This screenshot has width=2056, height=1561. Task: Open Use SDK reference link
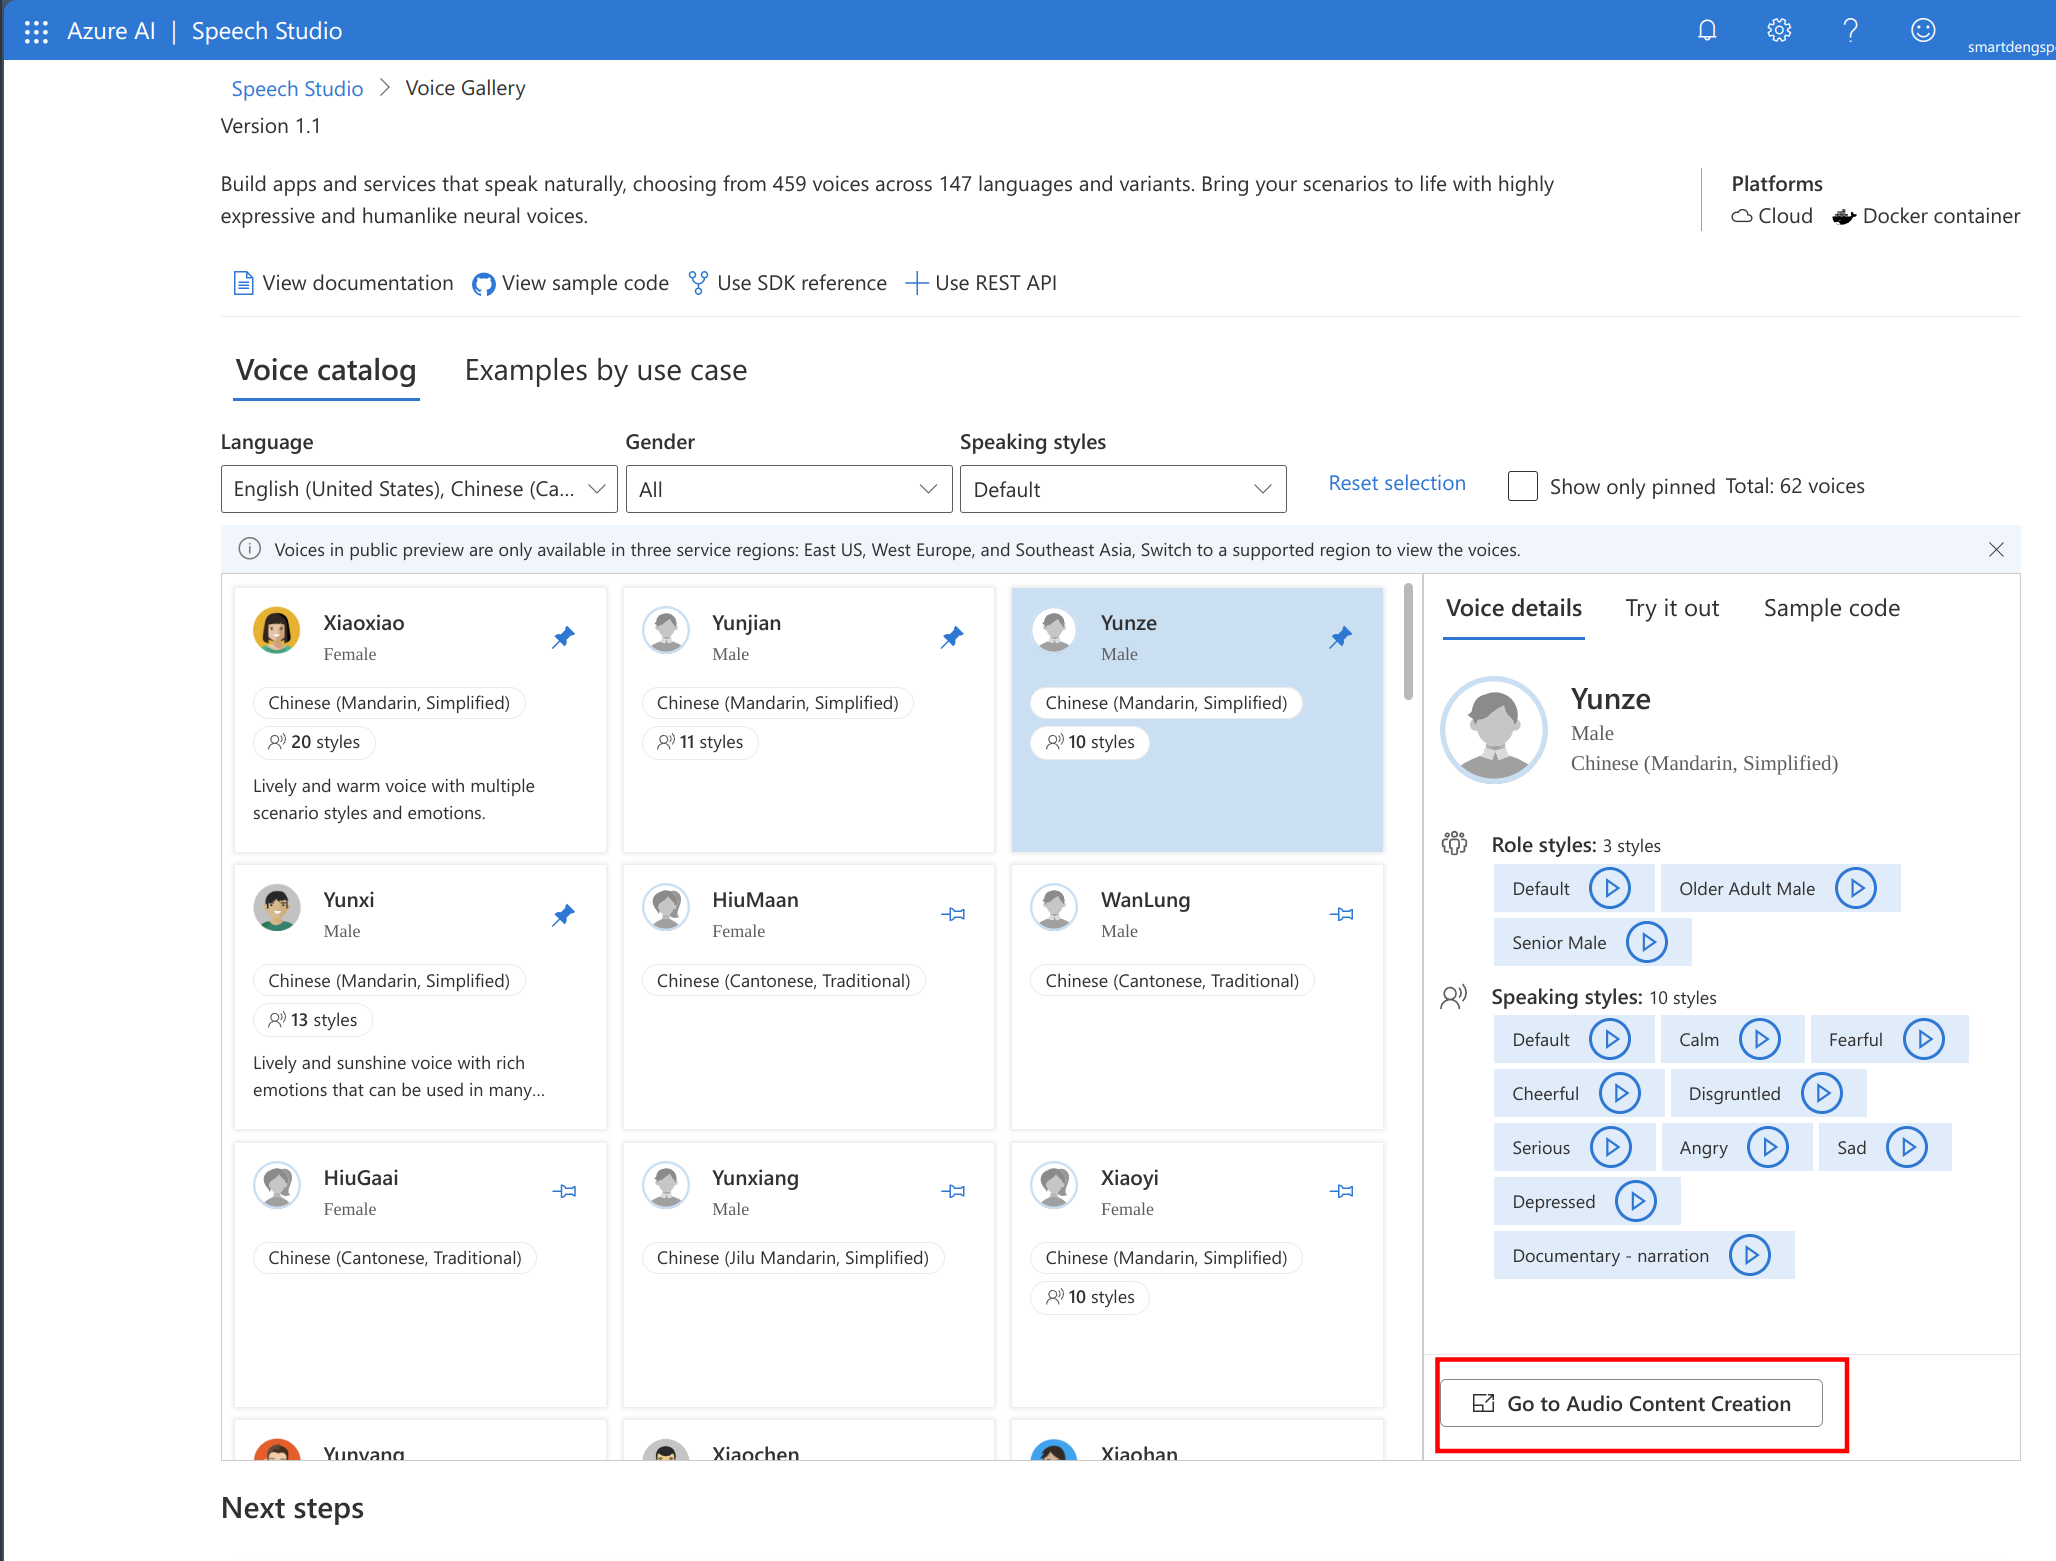point(787,283)
